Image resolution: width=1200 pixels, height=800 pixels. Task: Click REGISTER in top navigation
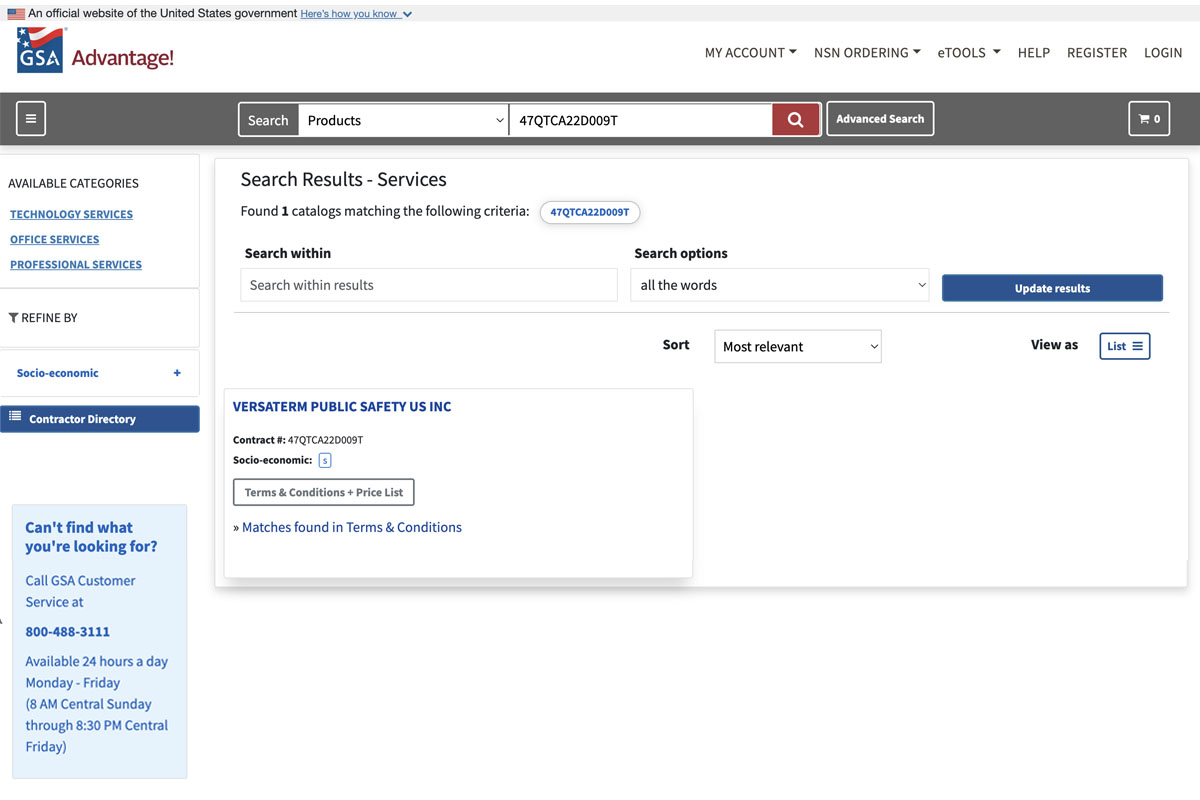[1097, 53]
